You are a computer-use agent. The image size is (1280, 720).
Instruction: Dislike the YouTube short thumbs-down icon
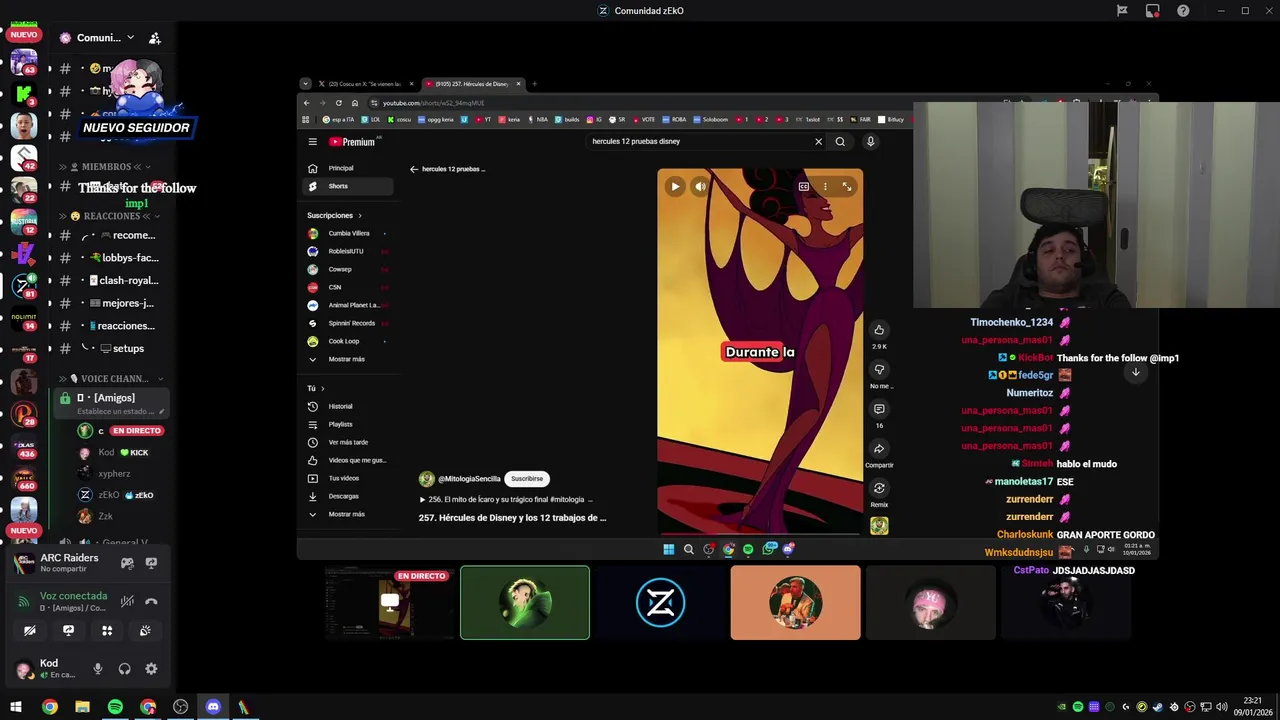pos(879,370)
